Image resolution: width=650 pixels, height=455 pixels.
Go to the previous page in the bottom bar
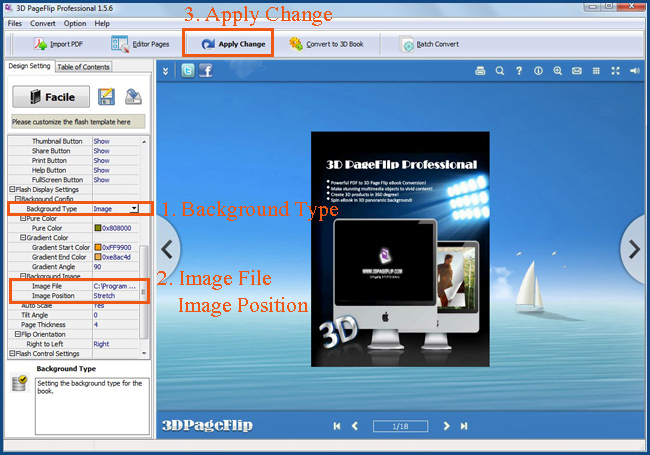(355, 426)
